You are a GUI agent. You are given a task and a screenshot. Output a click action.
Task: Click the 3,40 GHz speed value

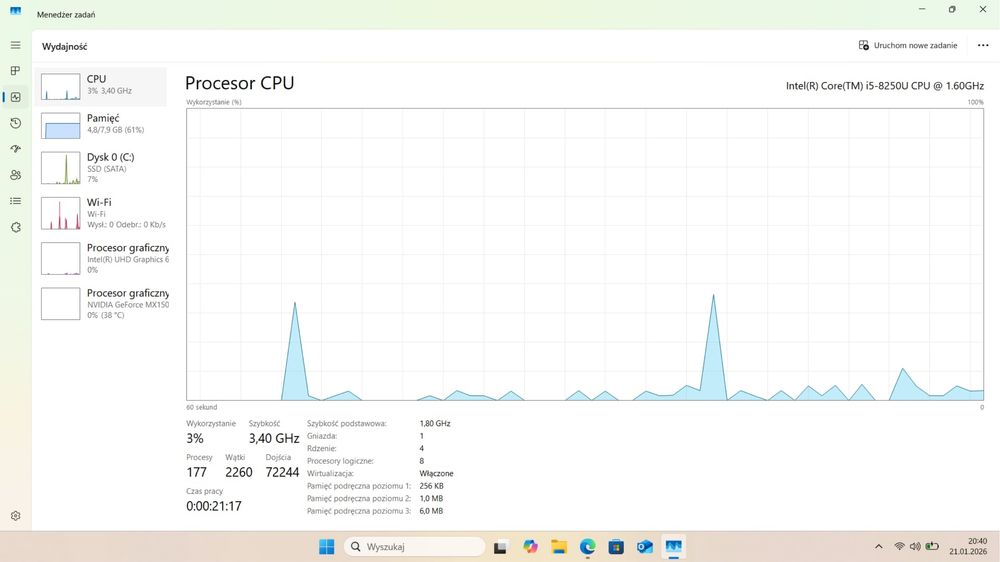pyautogui.click(x=274, y=438)
